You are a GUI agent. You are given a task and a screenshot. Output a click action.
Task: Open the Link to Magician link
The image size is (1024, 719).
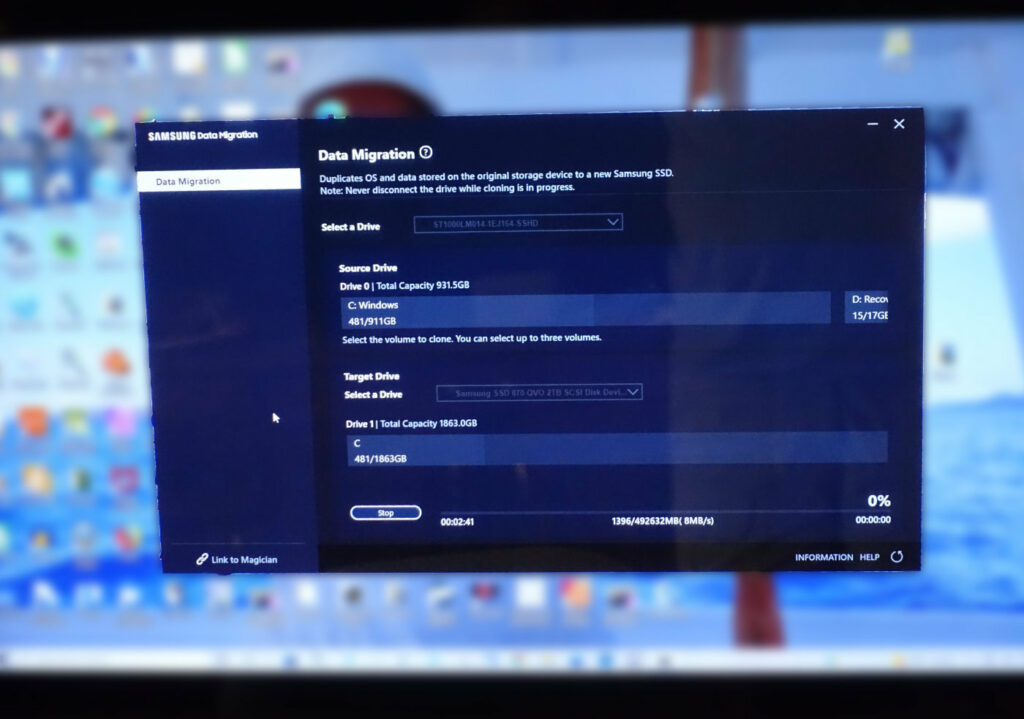(x=237, y=560)
